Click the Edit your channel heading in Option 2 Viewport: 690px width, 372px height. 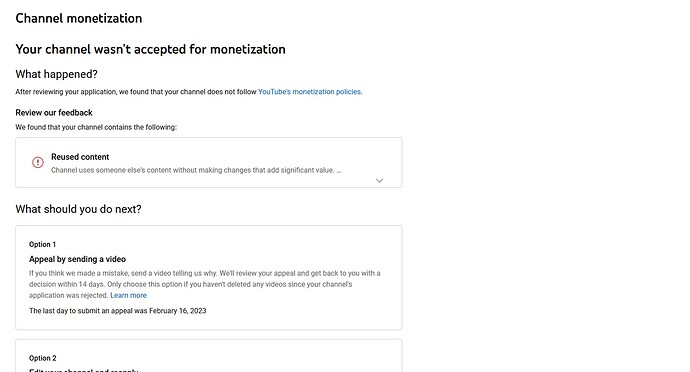coord(84,370)
